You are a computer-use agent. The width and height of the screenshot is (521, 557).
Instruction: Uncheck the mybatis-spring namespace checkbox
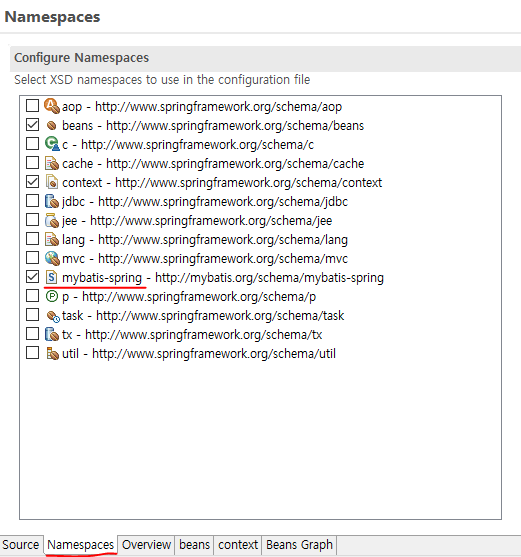(x=32, y=277)
